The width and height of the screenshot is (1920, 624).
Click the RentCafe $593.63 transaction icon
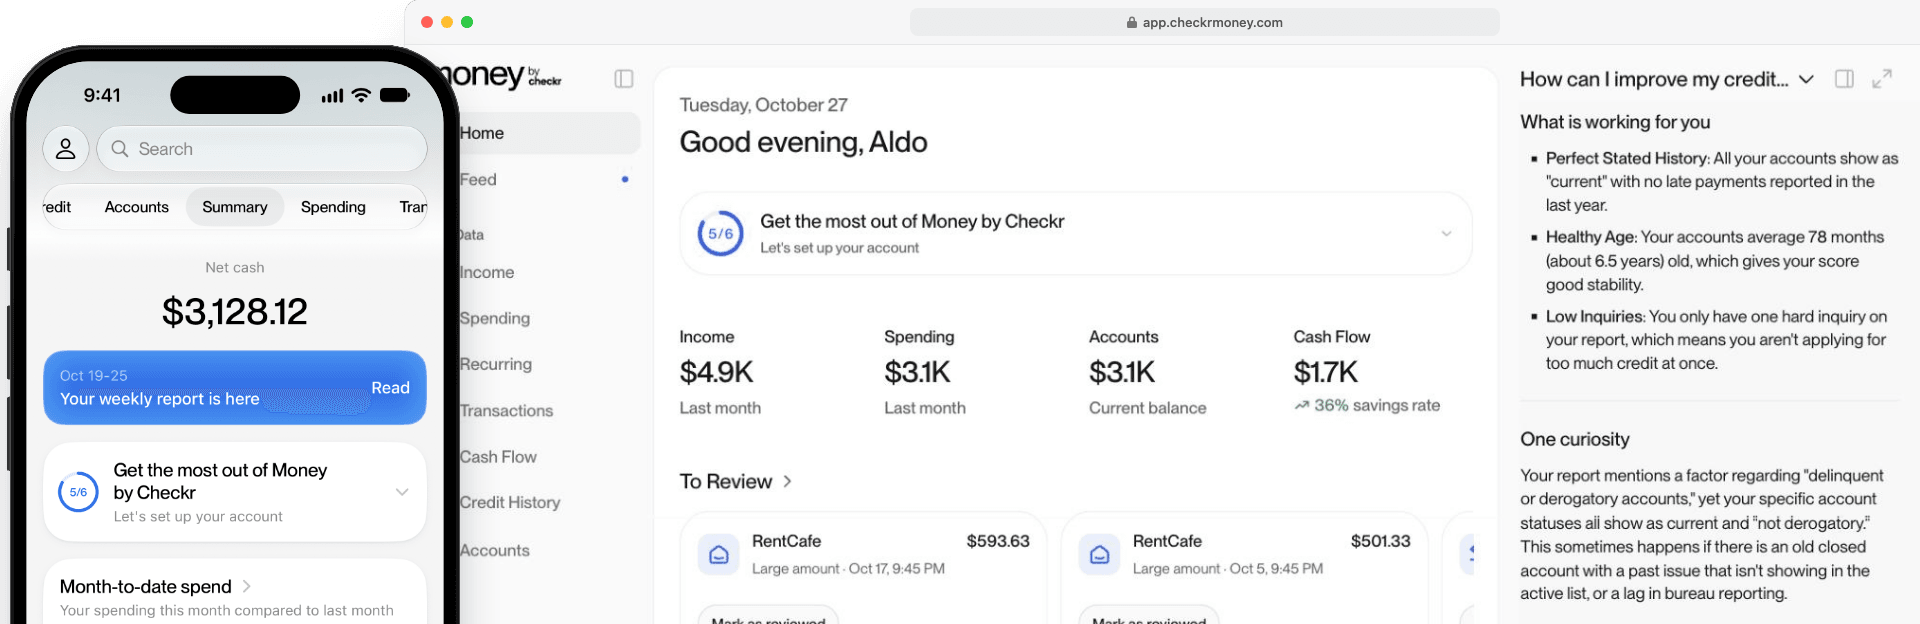(718, 554)
